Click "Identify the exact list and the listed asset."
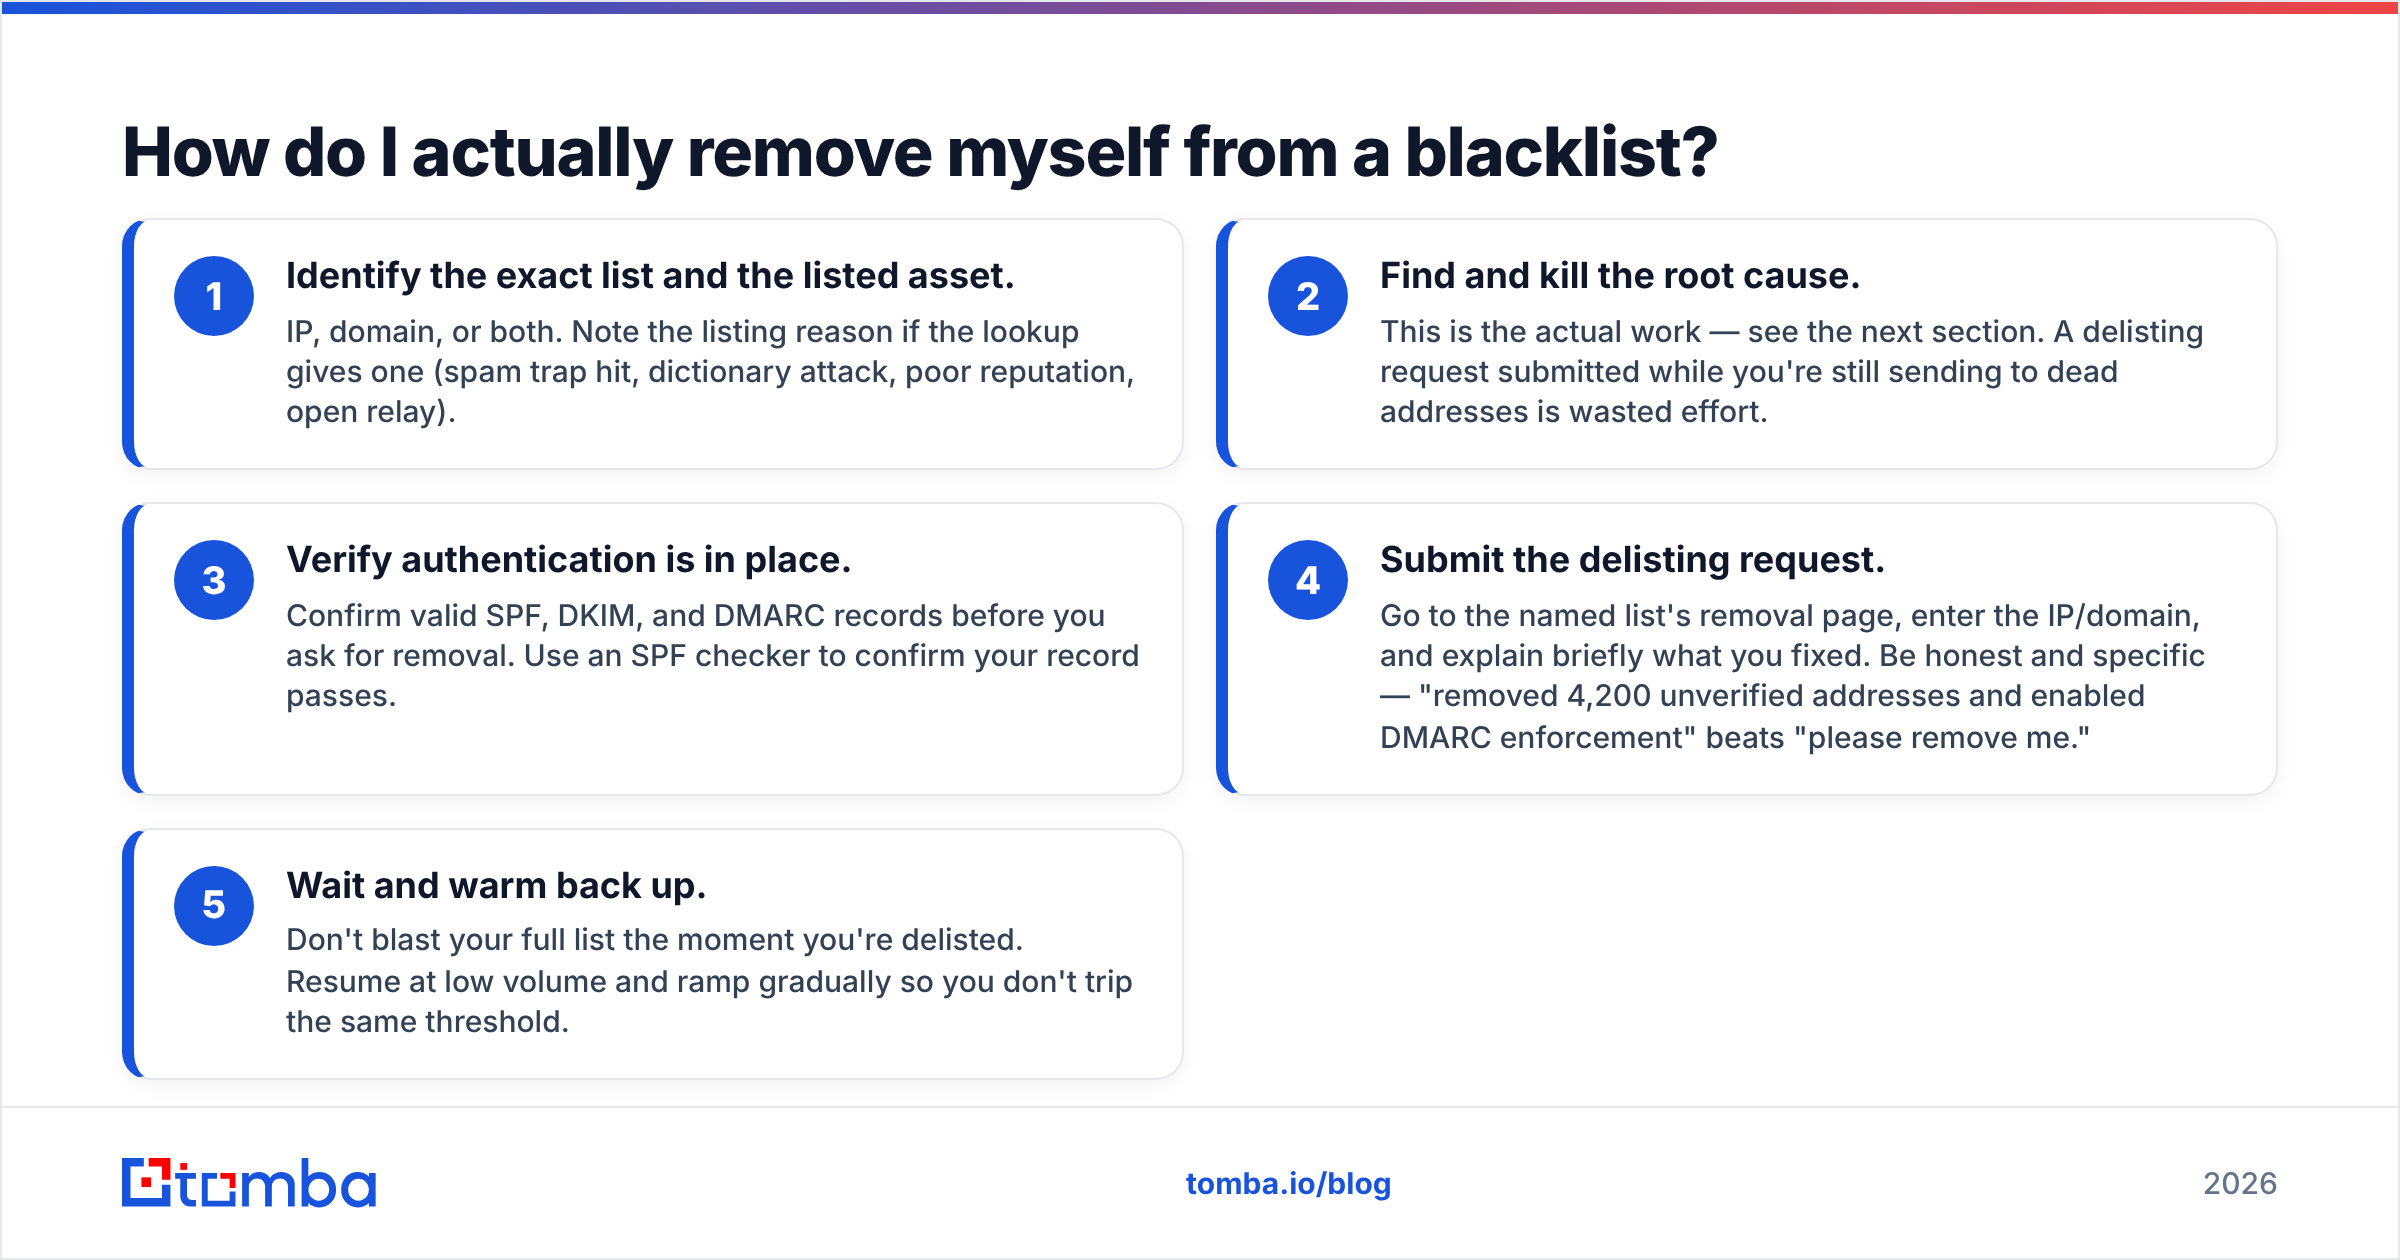This screenshot has height=1260, width=2400. 650,276
